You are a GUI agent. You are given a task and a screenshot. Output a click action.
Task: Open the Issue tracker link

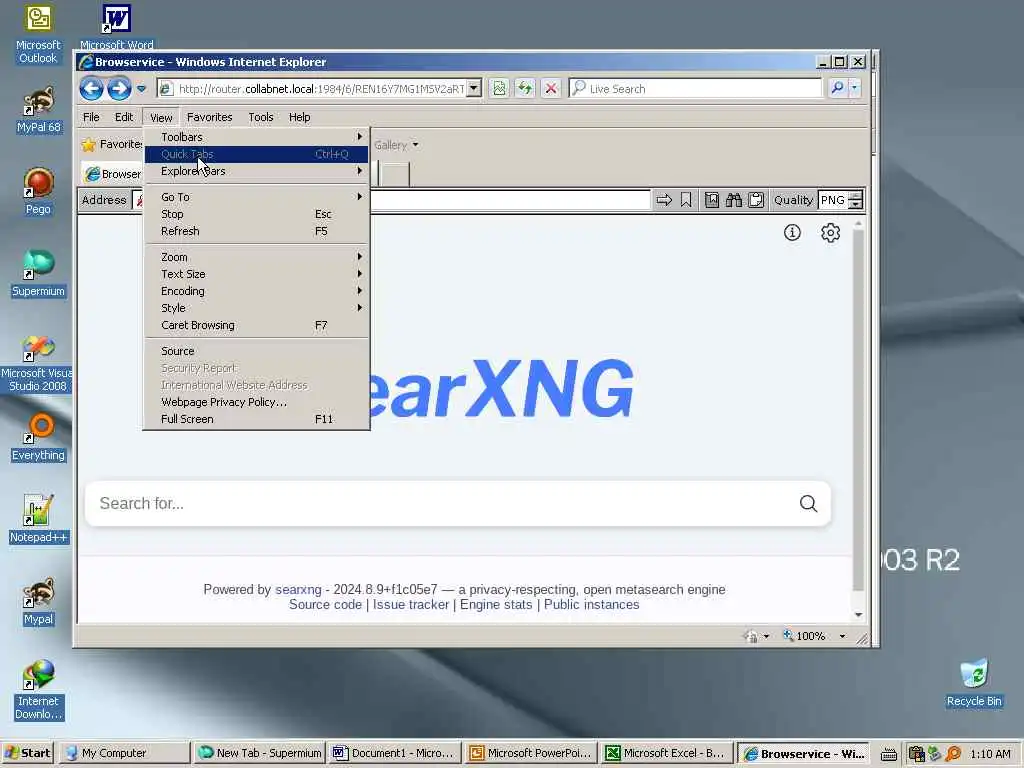click(411, 605)
